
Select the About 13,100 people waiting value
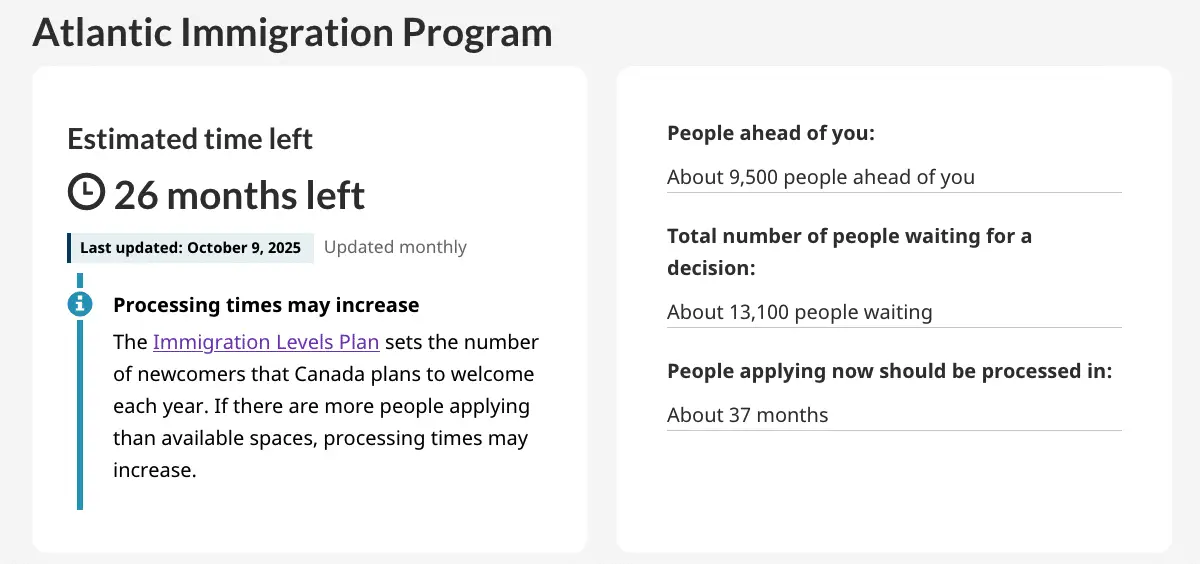(x=799, y=312)
